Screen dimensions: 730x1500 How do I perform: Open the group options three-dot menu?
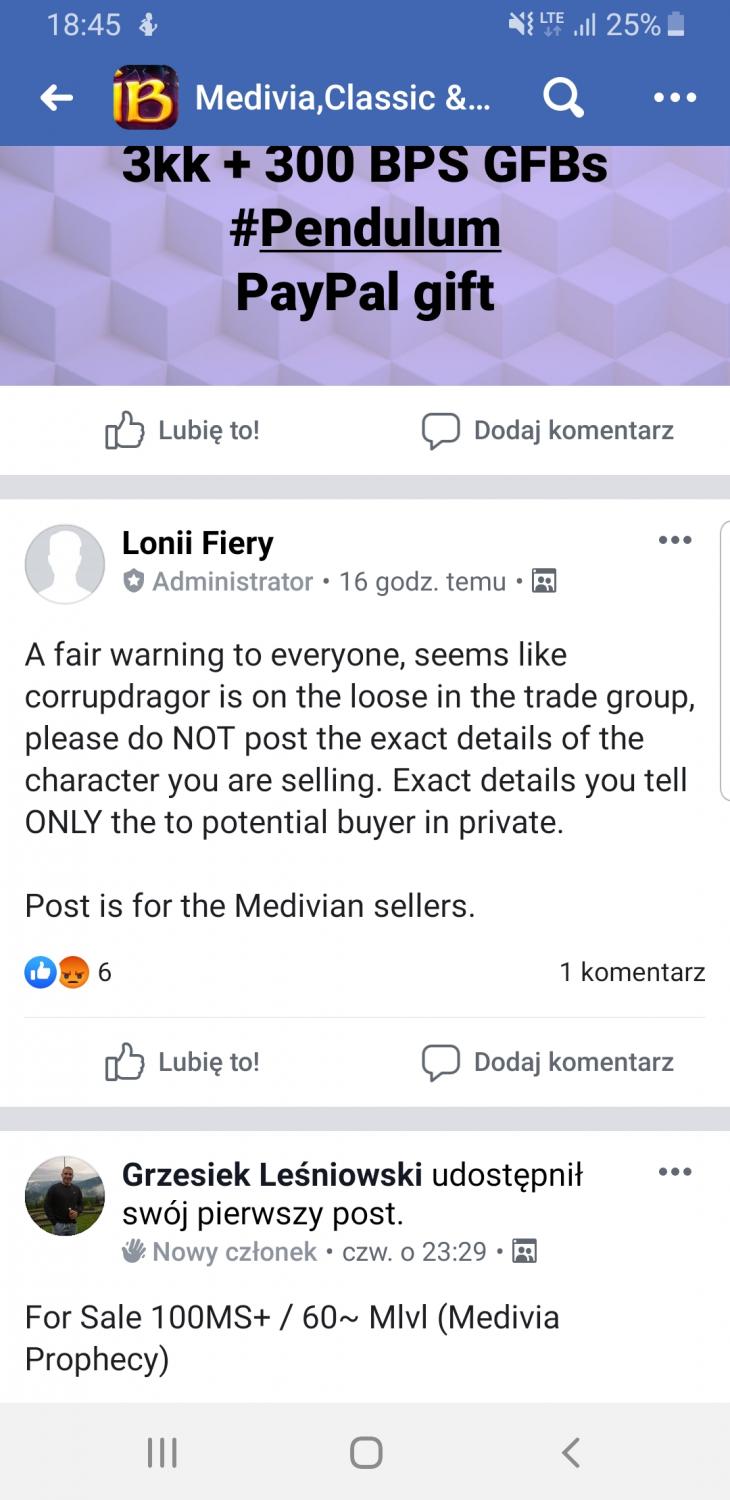(674, 98)
